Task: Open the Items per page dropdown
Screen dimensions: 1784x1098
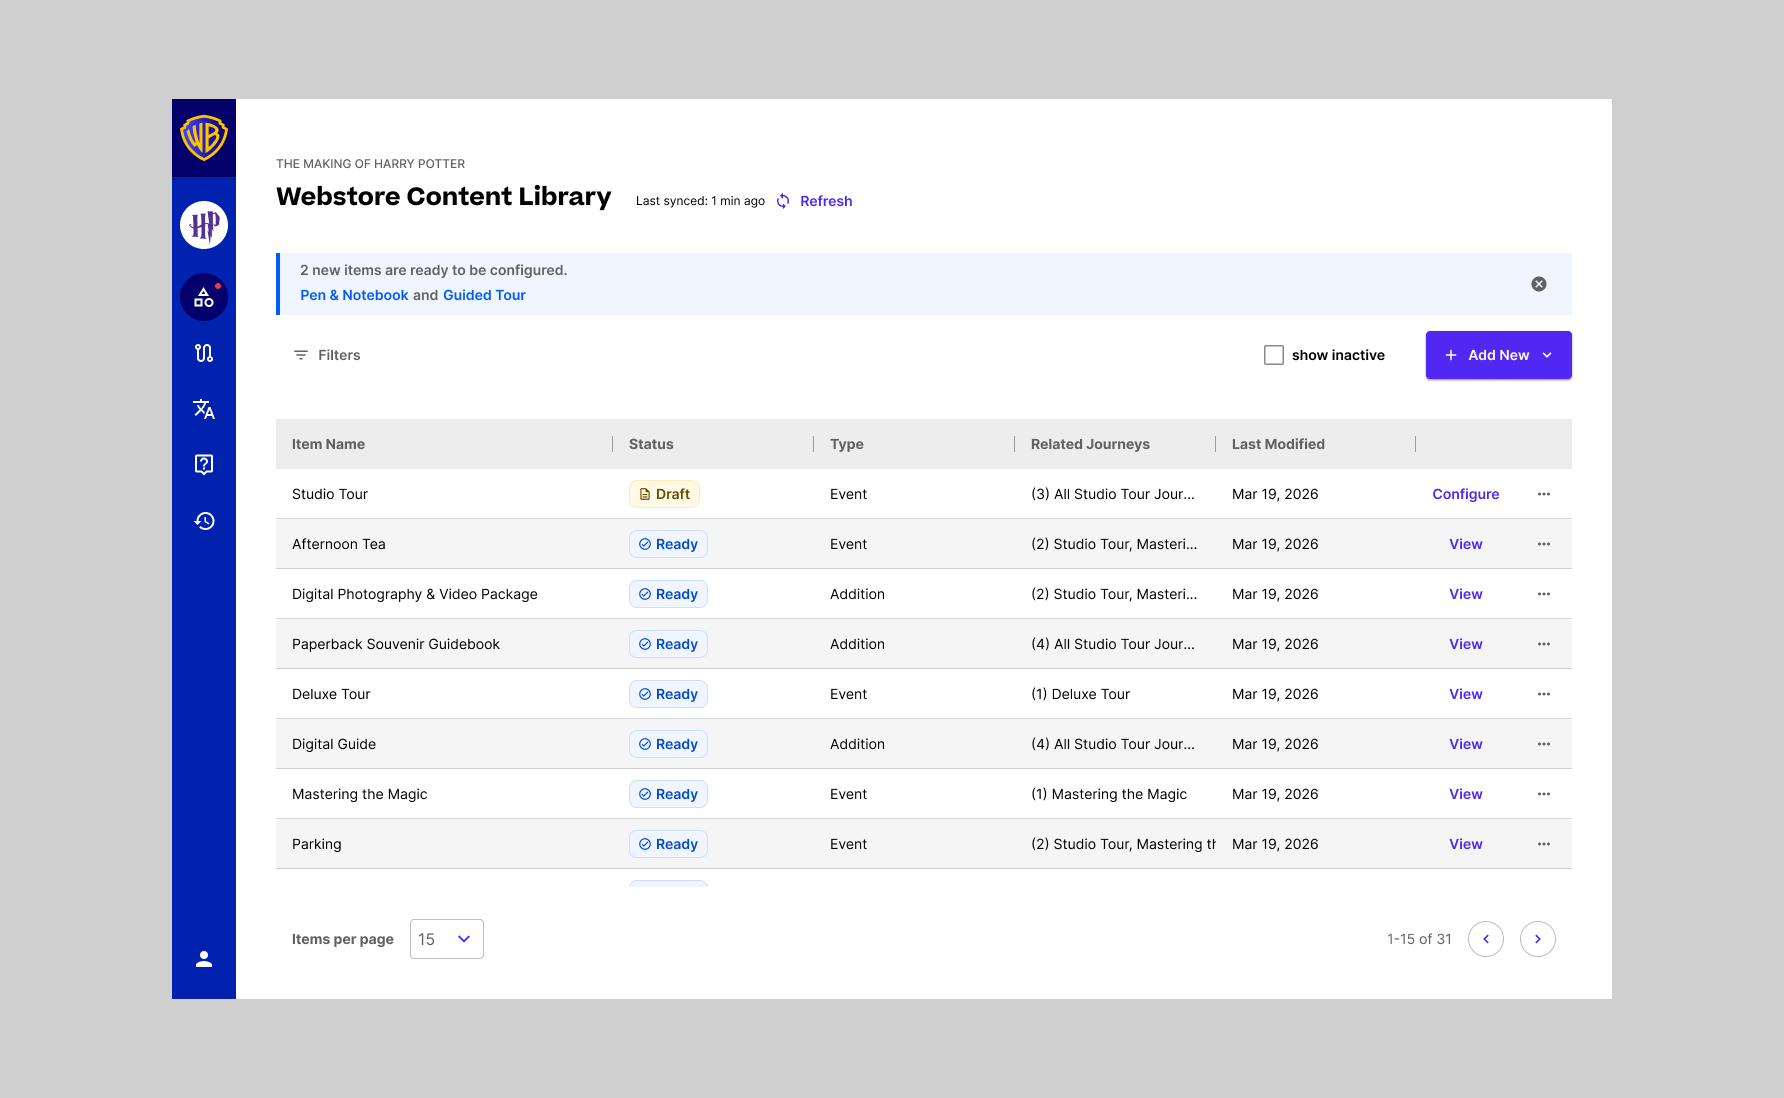Action: coord(447,939)
